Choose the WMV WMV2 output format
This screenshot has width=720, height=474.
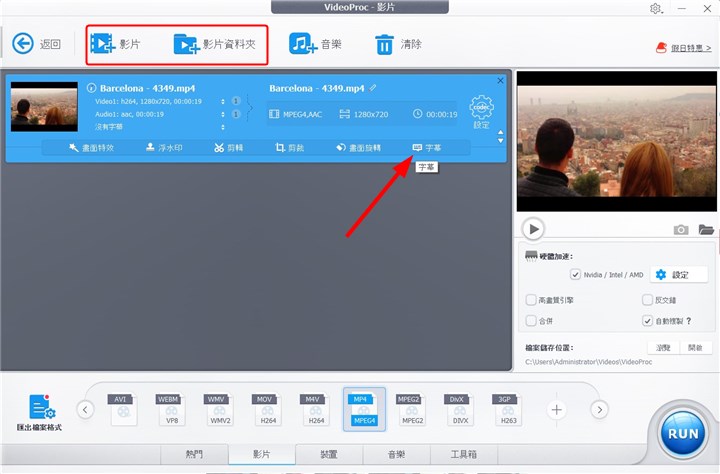219,409
